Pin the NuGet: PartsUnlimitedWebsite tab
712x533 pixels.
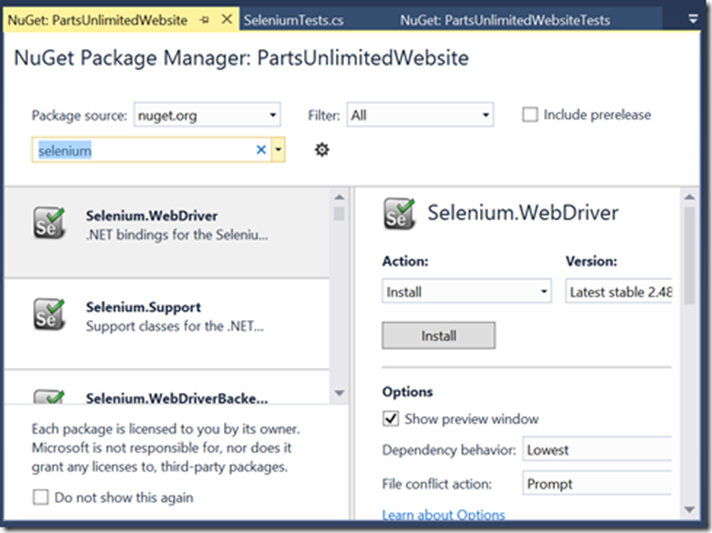[205, 20]
